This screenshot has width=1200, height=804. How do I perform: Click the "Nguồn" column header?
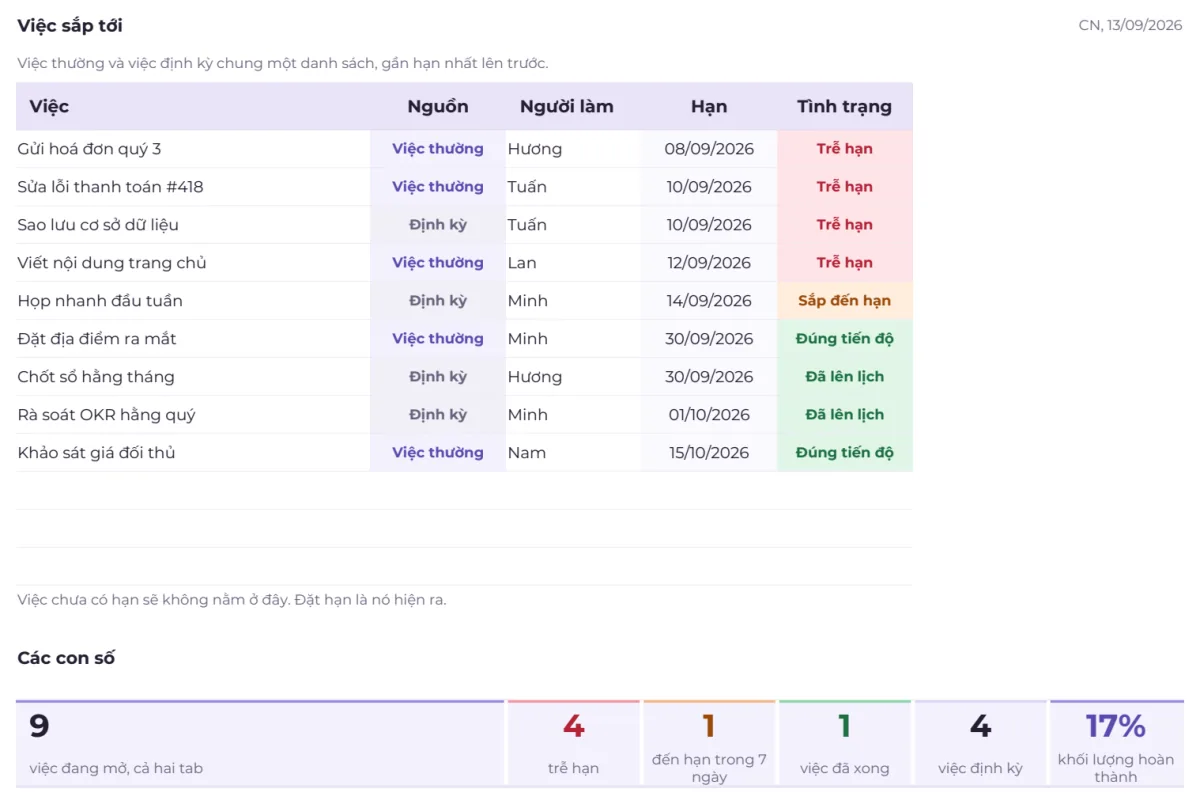pos(438,107)
